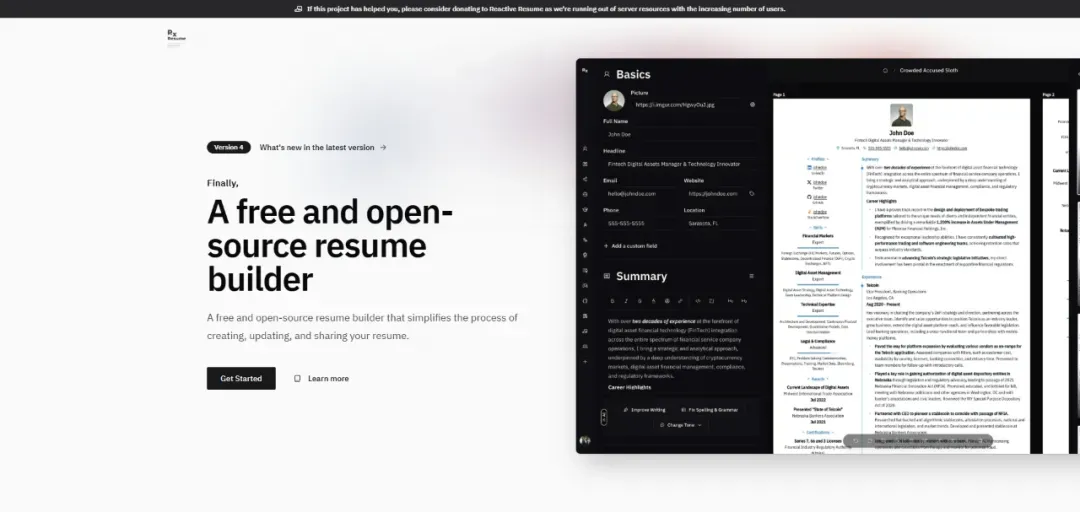Viewport: 1080px width, 512px height.
Task: Expand the Change Tone dropdown
Action: click(x=680, y=425)
